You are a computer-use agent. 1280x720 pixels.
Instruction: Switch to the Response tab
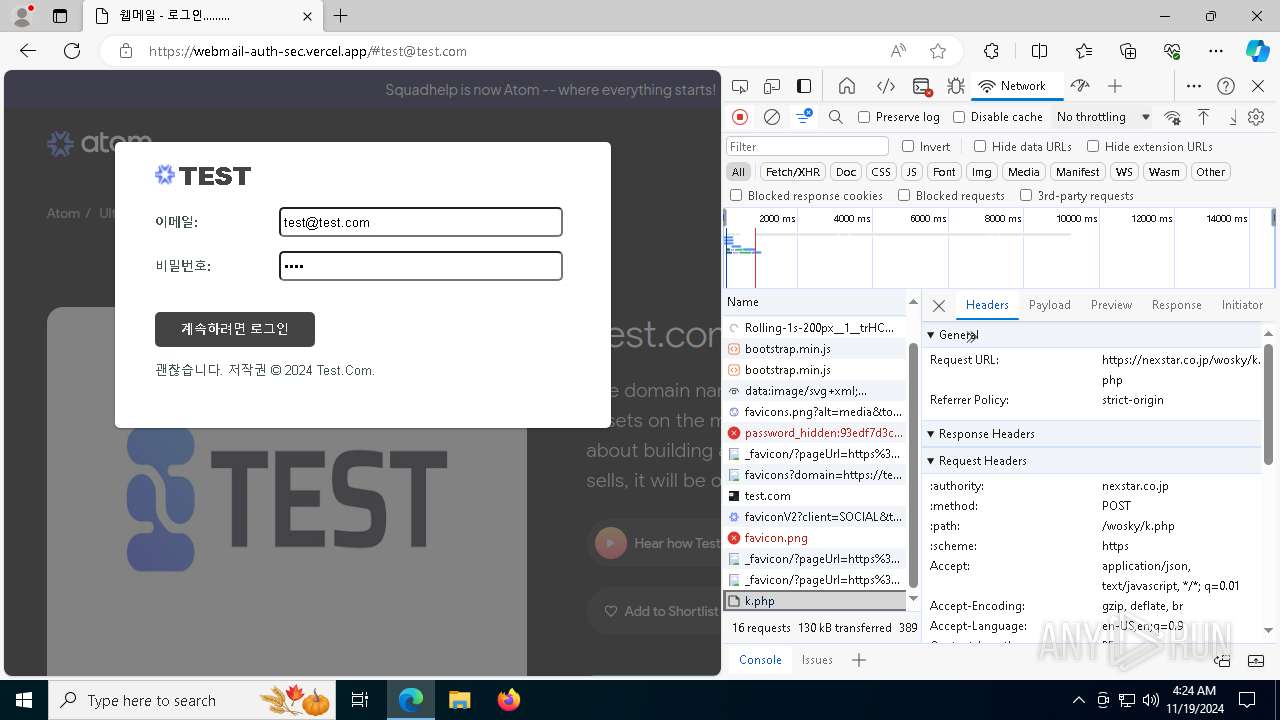pyautogui.click(x=1177, y=305)
